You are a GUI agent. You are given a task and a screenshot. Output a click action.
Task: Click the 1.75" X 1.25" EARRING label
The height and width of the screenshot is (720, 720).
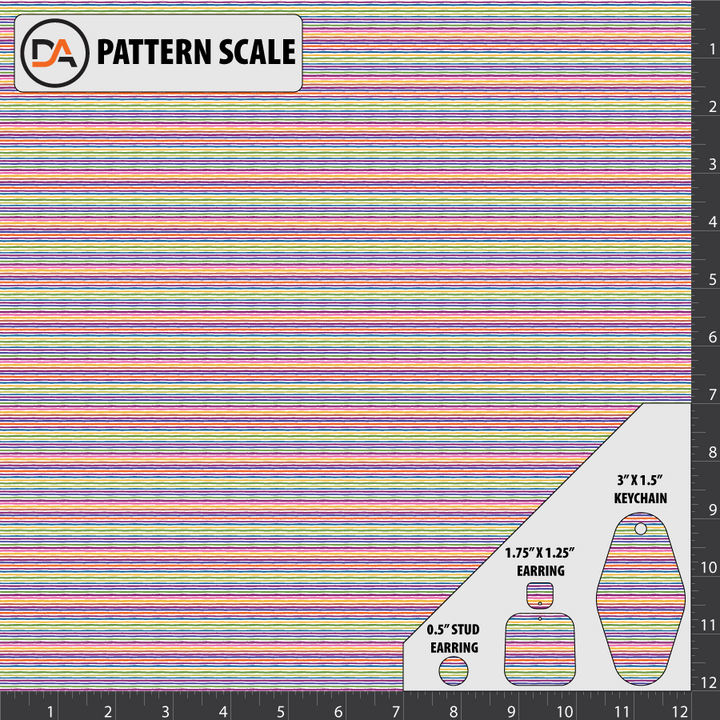pos(540,562)
